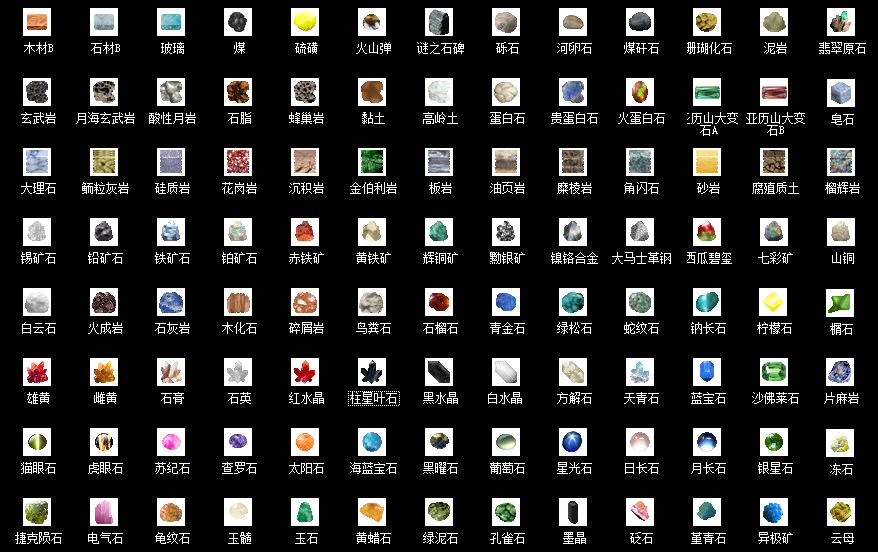This screenshot has height=552, width=878.
Task: Click the 异极矿 blue mineral icon
Action: click(x=774, y=512)
